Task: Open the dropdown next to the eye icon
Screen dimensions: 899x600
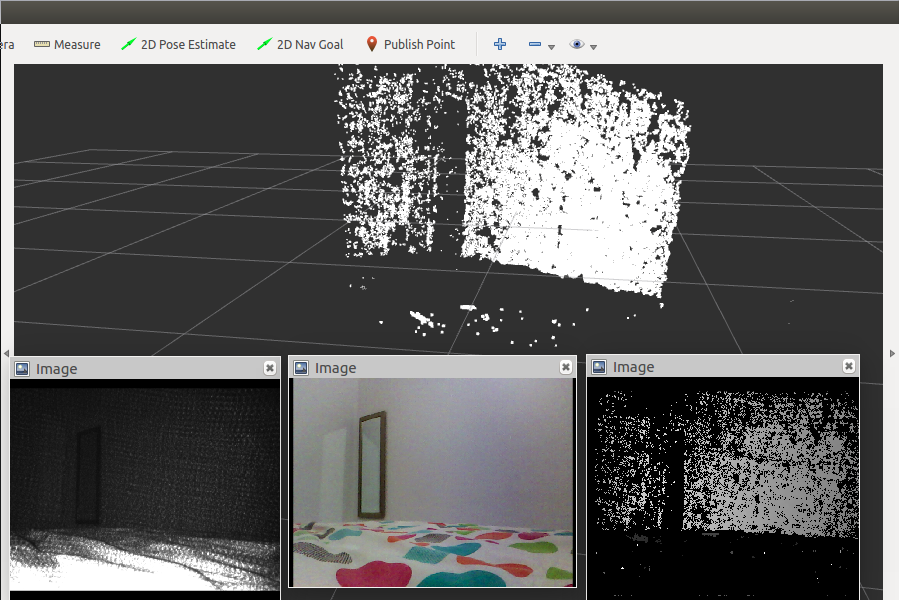Action: point(592,46)
